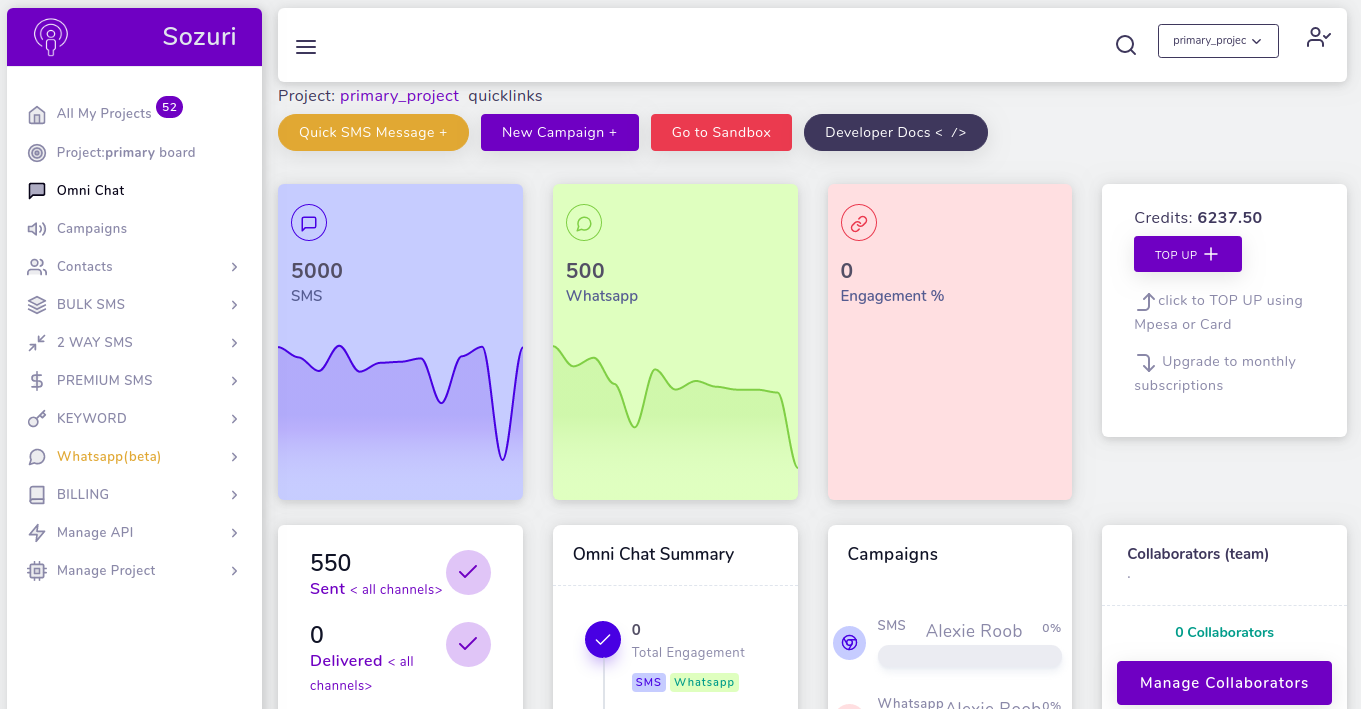The height and width of the screenshot is (709, 1361).
Task: Click the Delivered checkmark circle
Action: (x=468, y=644)
